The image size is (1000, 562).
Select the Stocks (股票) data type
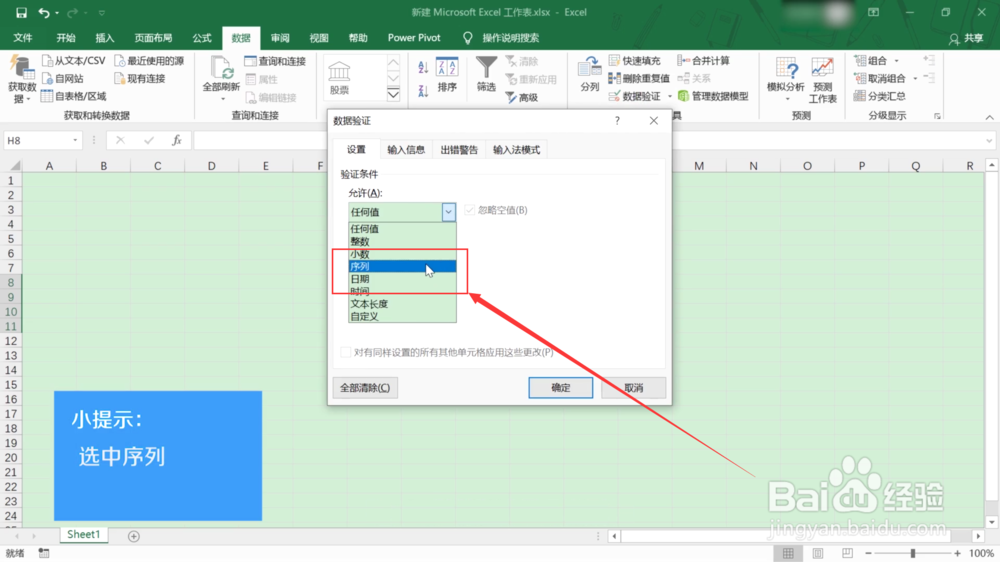click(x=339, y=78)
